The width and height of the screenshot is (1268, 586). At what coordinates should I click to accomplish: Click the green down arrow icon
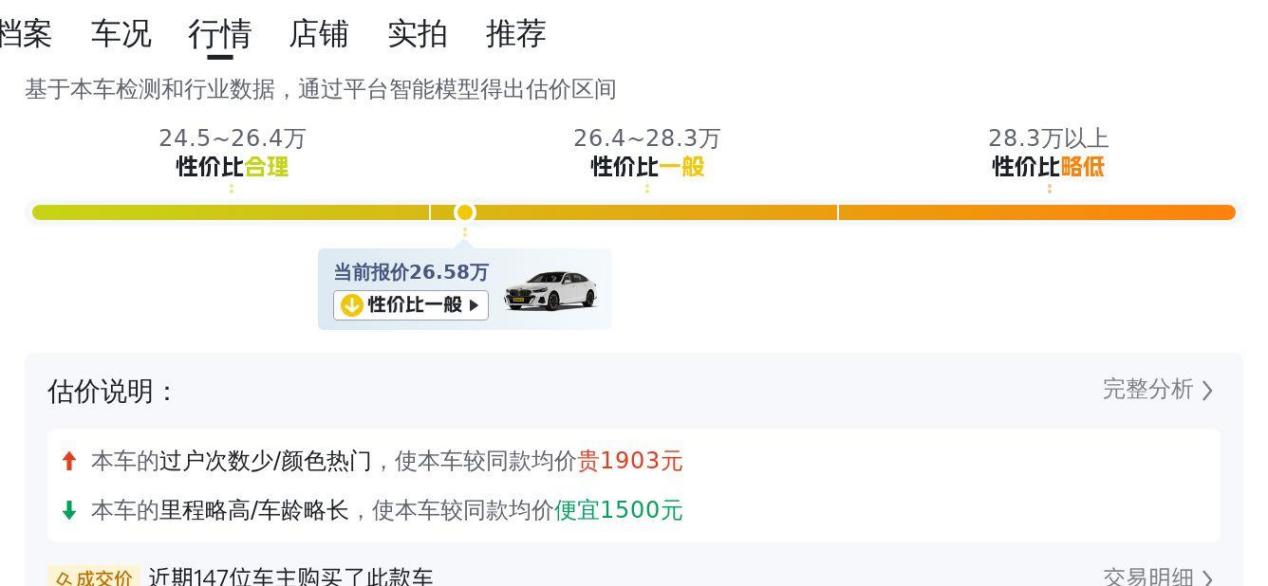tap(68, 510)
